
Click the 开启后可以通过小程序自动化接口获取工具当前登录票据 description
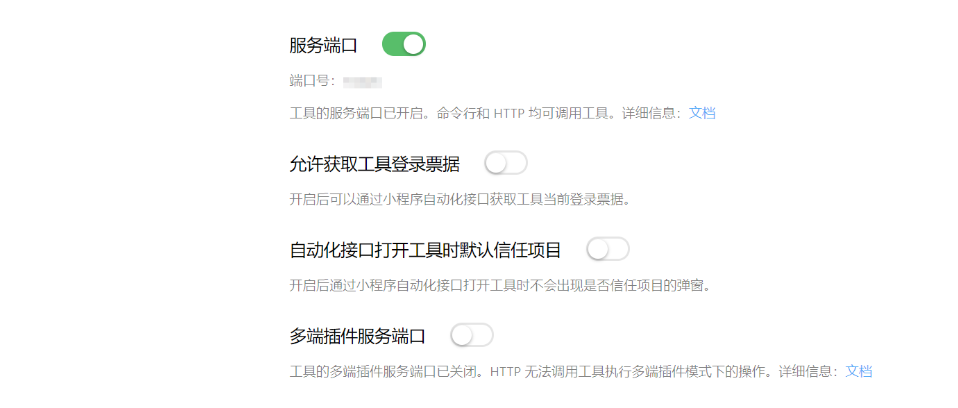pos(460,199)
